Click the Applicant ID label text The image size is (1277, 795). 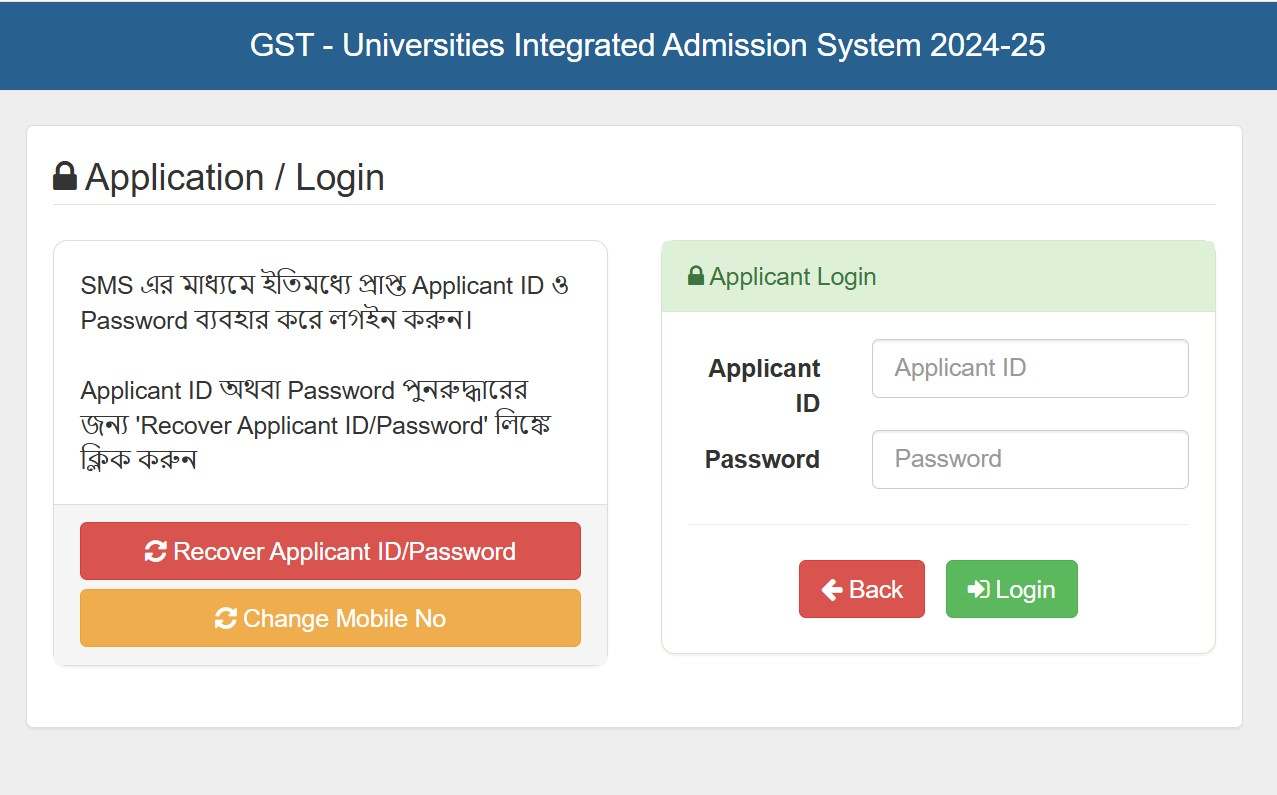click(763, 385)
